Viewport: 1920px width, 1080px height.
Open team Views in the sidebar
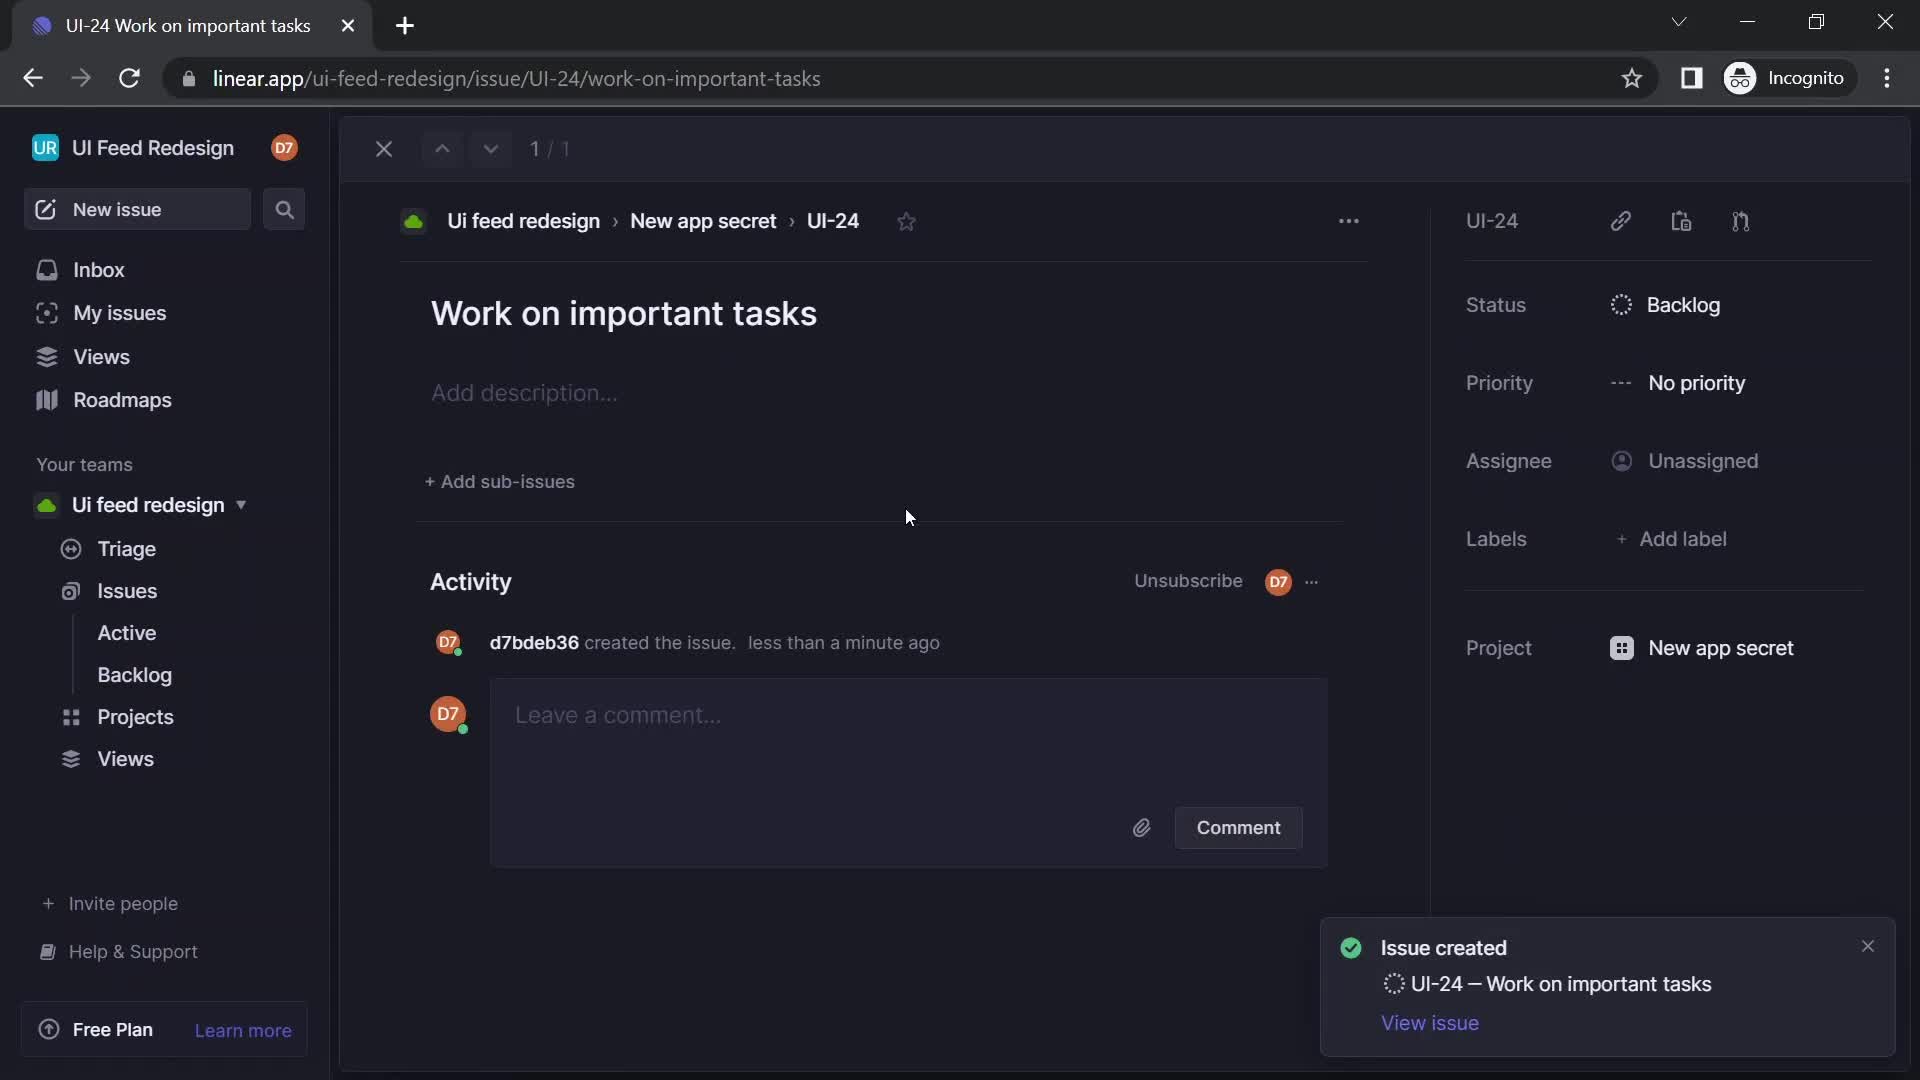point(125,759)
